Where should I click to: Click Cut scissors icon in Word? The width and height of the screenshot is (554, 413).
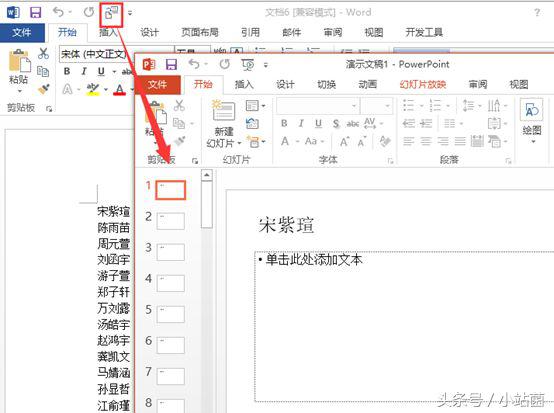pyautogui.click(x=43, y=54)
